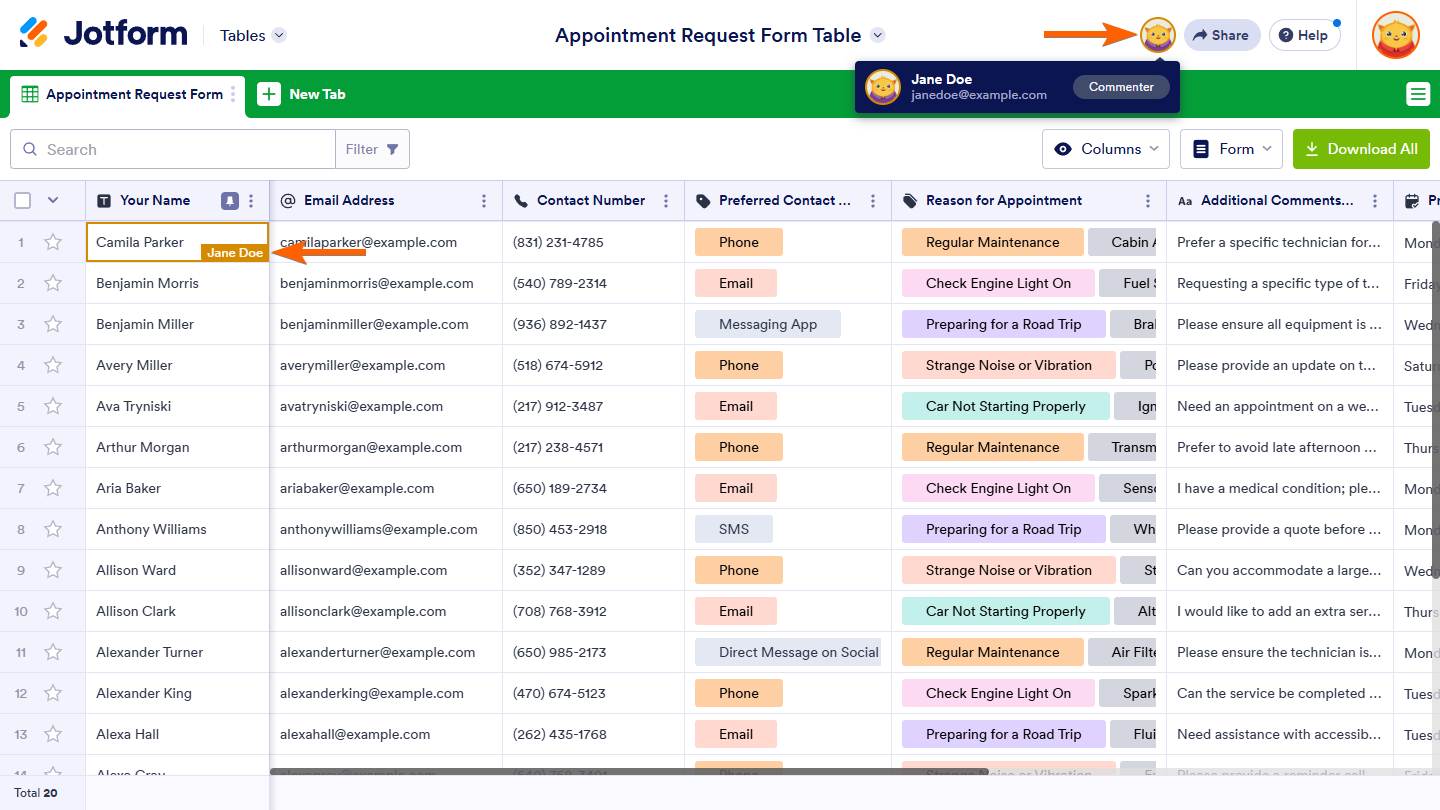Toggle the select-all rows checkbox
This screenshot has width=1440, height=810.
(23, 201)
